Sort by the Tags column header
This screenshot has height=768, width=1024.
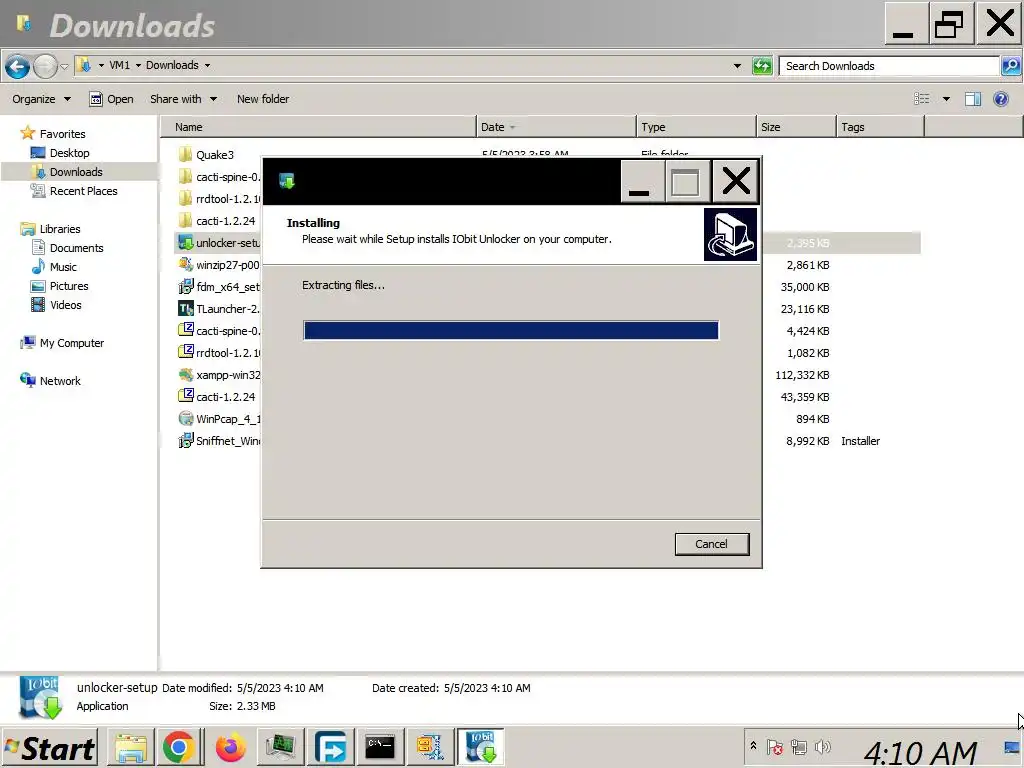(880, 127)
